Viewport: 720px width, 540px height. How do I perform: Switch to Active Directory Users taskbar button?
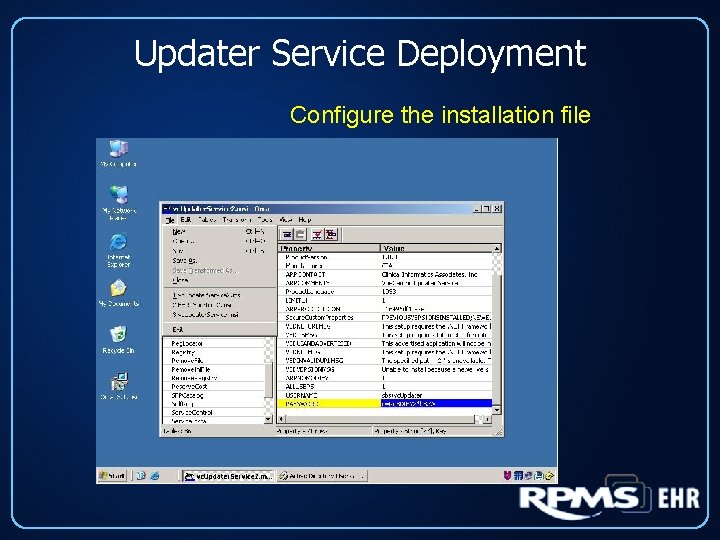coord(322,476)
